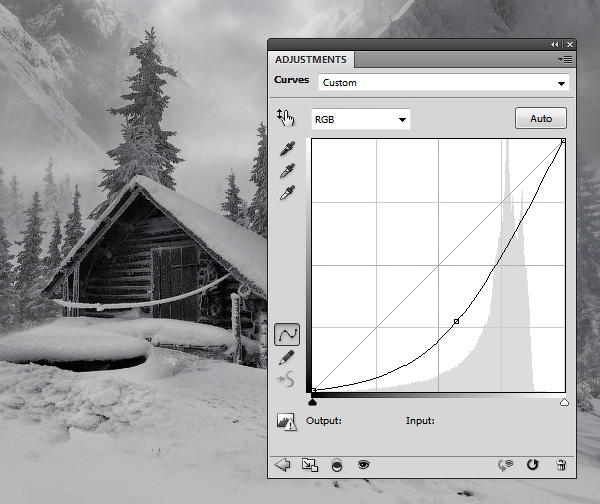Click the Auto button
This screenshot has height=504, width=600.
(x=541, y=118)
